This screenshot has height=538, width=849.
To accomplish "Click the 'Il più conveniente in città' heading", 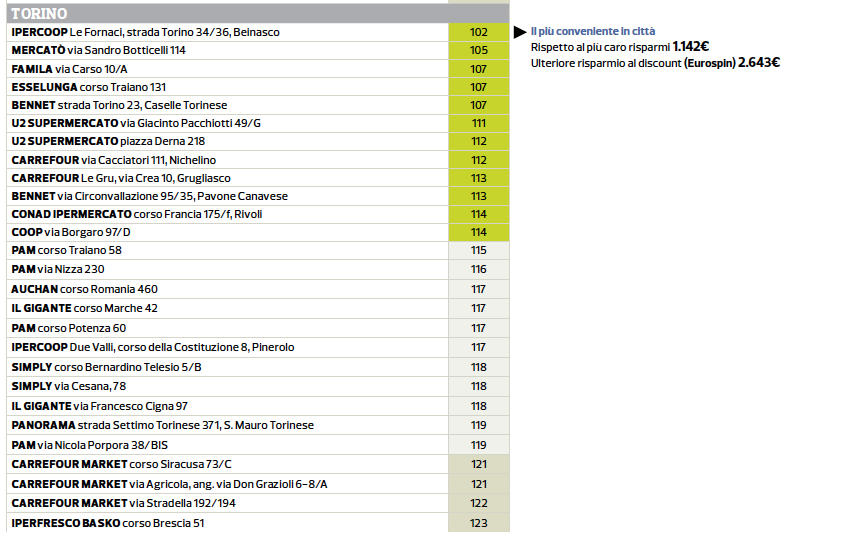I will point(593,32).
